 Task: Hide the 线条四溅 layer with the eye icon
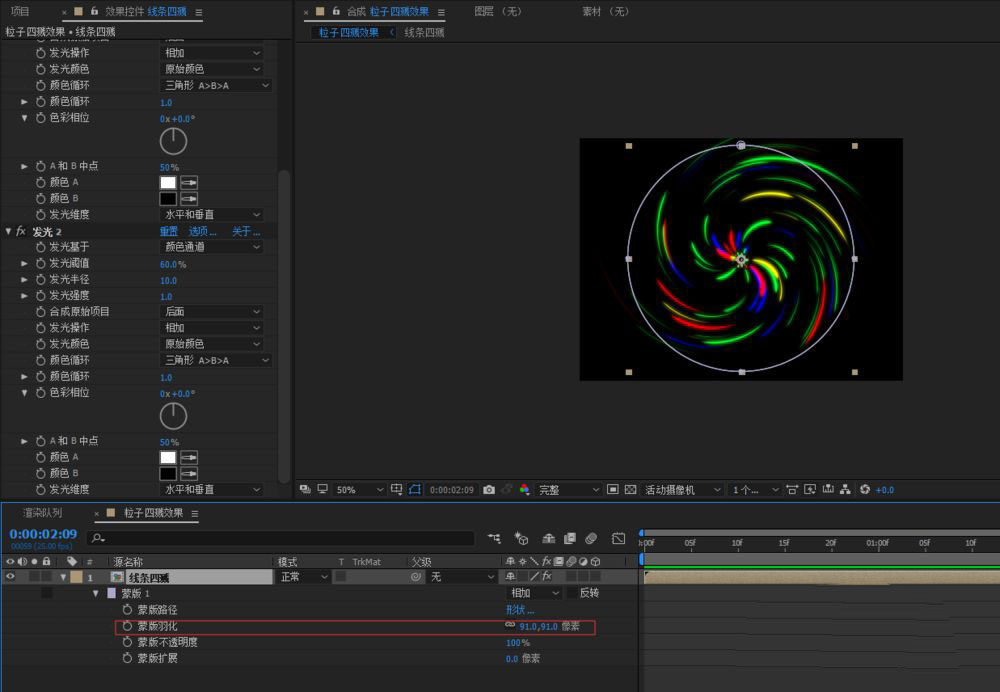click(10, 577)
